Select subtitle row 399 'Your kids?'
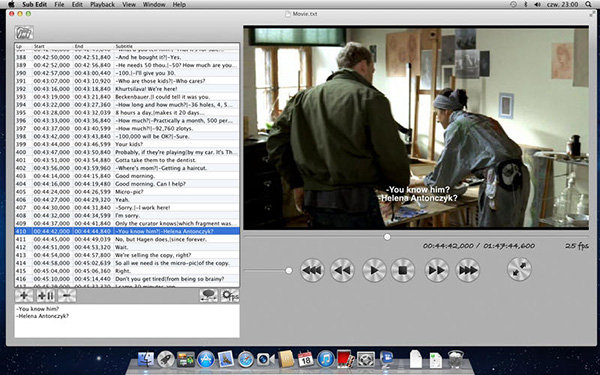 (x=127, y=144)
